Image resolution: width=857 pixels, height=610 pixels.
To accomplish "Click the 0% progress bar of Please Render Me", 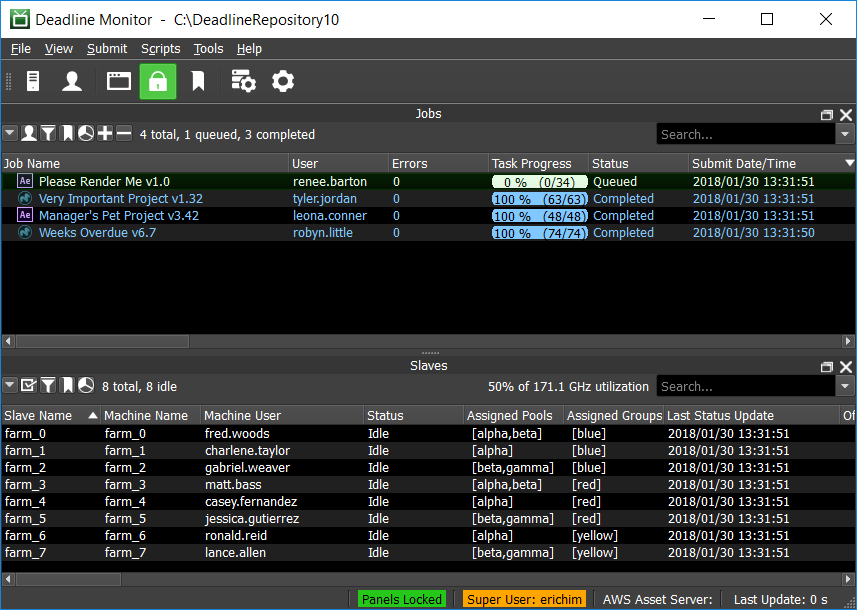I will [539, 181].
